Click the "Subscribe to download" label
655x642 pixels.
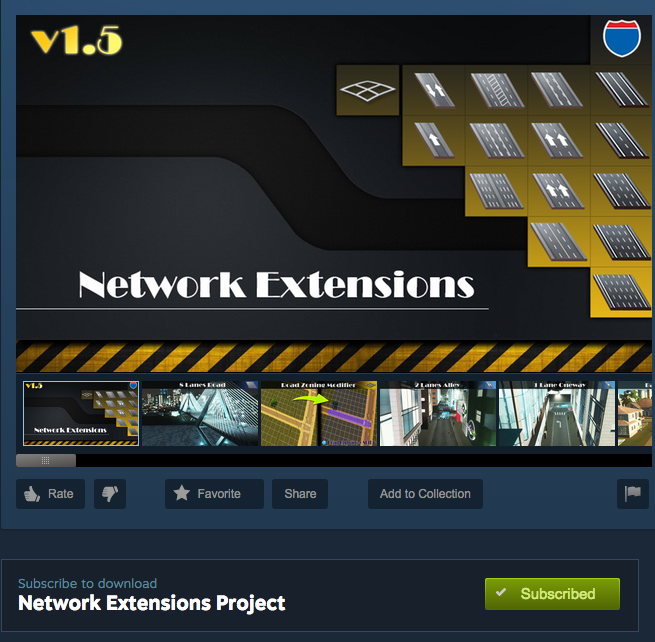tap(88, 583)
